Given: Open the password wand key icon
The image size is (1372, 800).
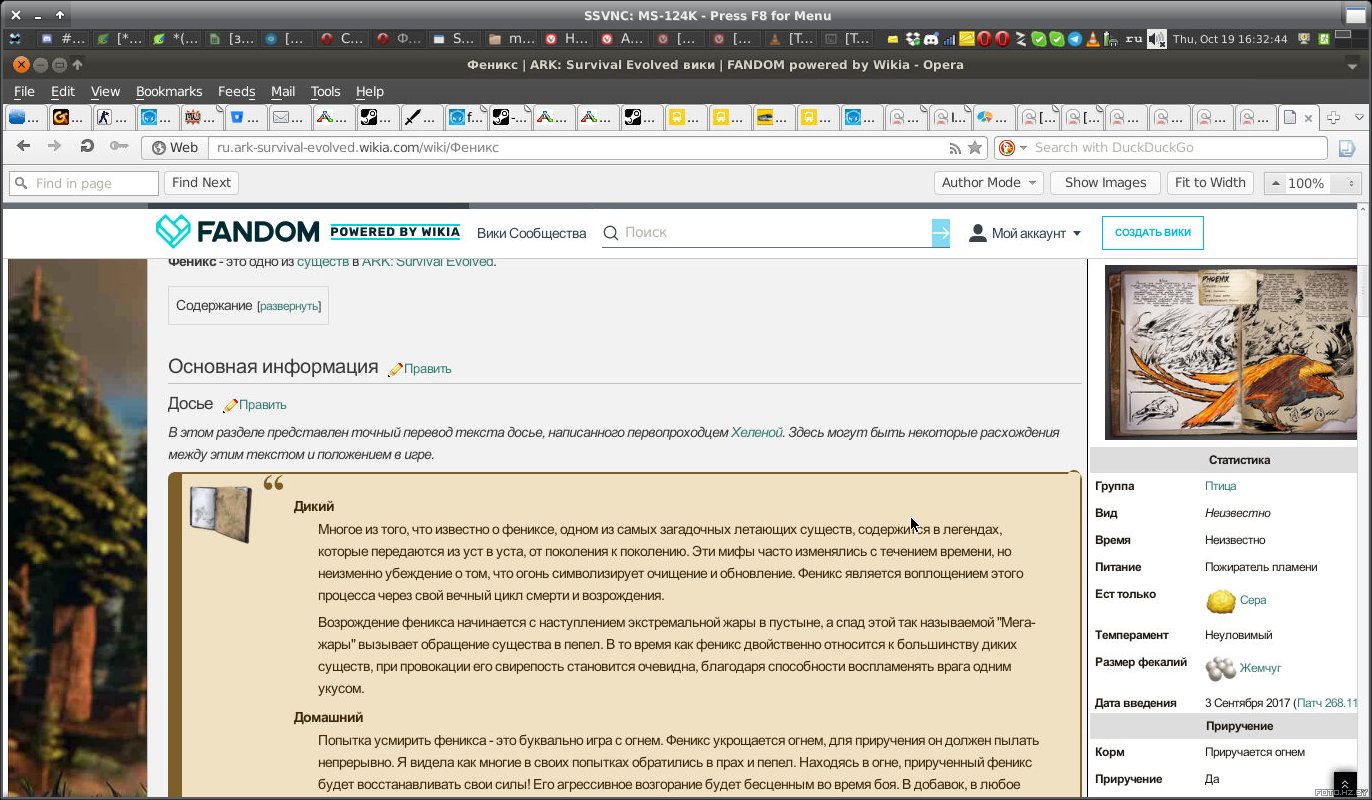Looking at the screenshot, I should (x=119, y=147).
